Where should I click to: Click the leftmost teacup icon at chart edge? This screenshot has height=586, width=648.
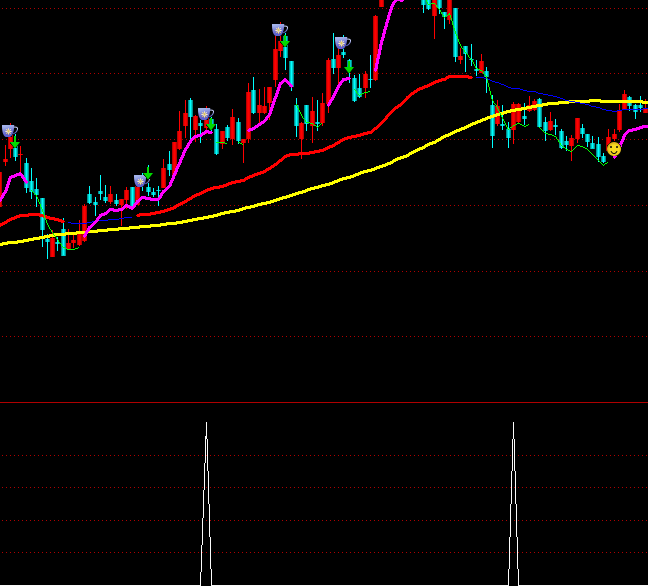pyautogui.click(x=9, y=131)
